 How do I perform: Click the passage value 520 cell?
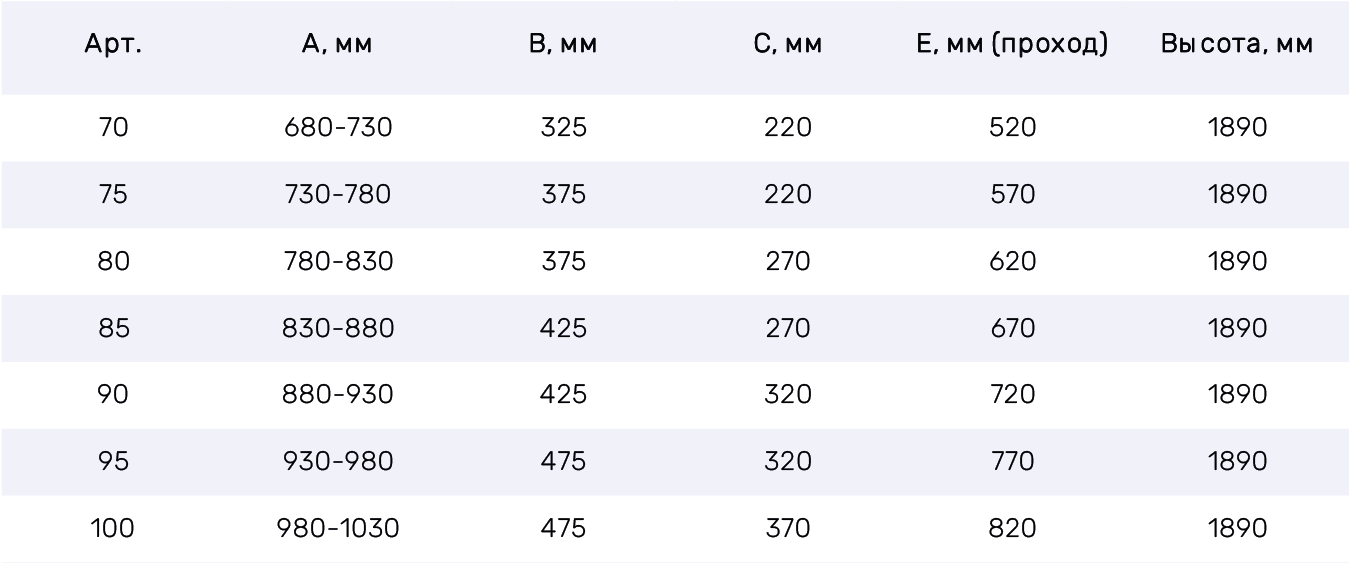pyautogui.click(x=1012, y=128)
